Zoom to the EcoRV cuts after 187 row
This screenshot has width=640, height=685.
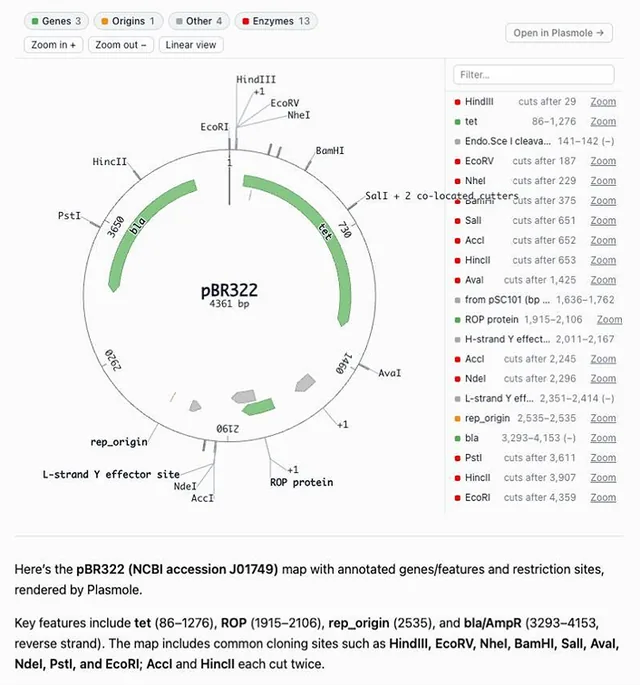click(x=603, y=161)
